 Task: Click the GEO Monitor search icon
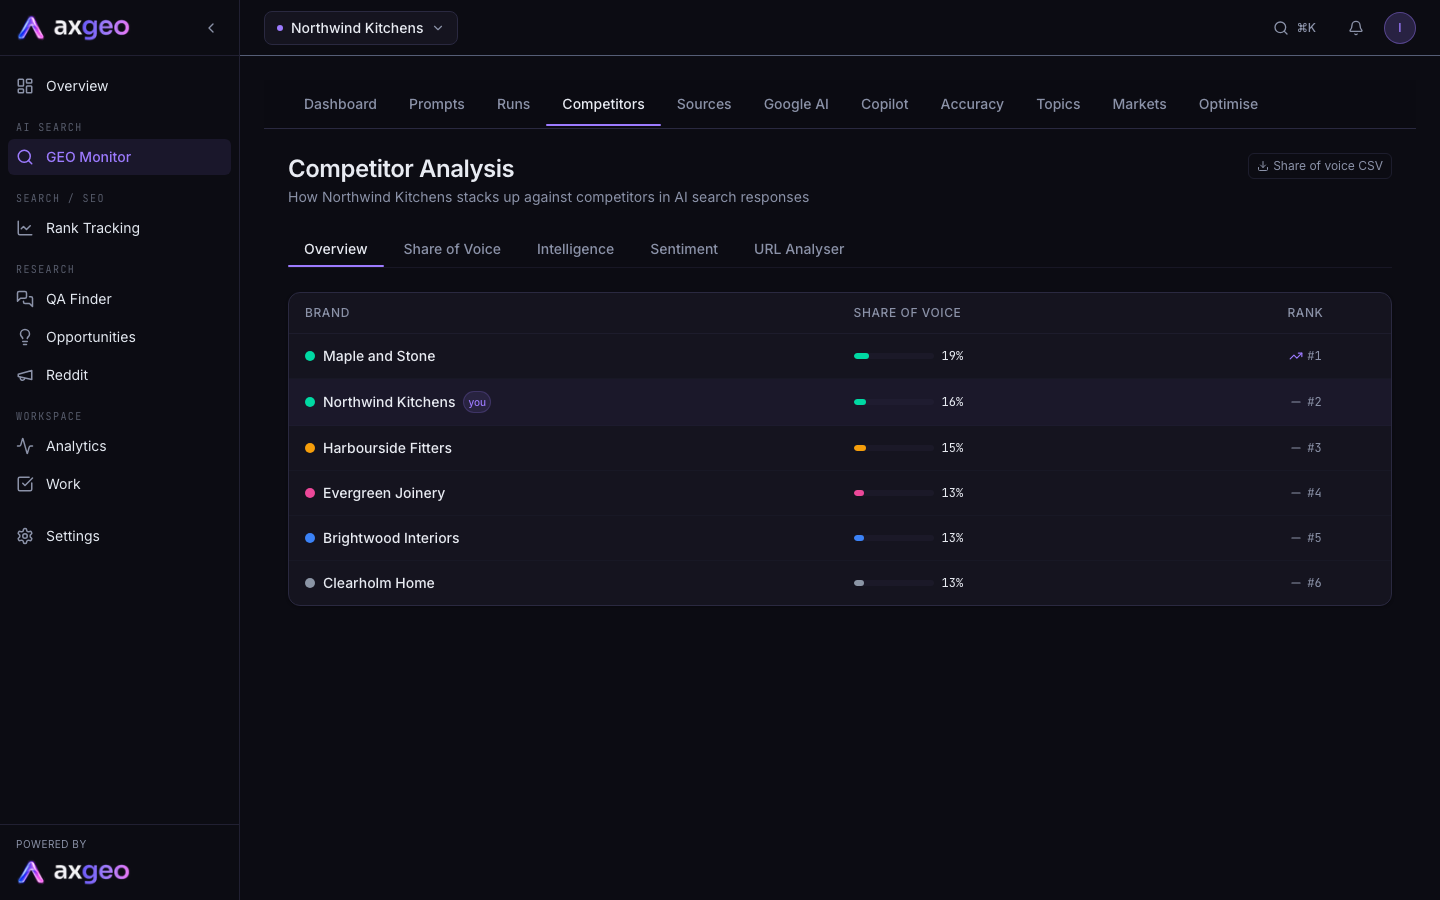tap(25, 157)
